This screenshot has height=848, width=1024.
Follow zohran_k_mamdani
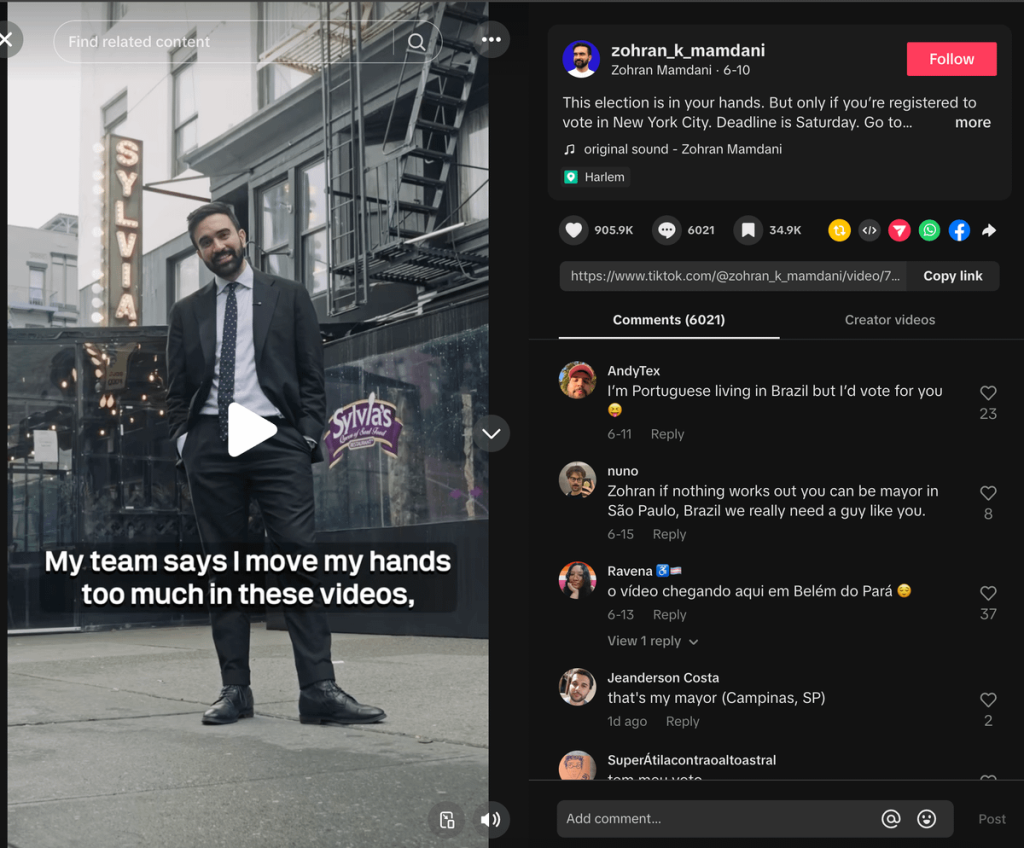click(x=951, y=59)
